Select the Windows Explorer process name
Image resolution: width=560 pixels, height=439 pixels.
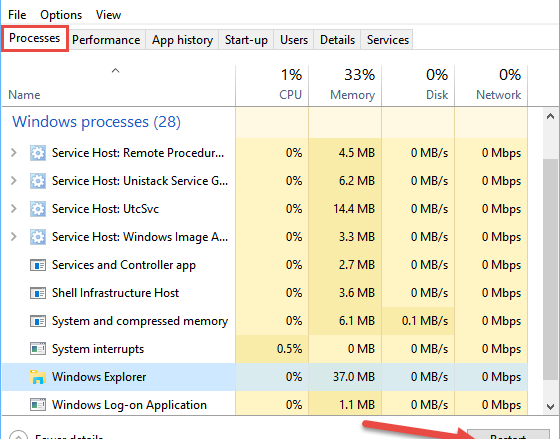click(x=99, y=377)
